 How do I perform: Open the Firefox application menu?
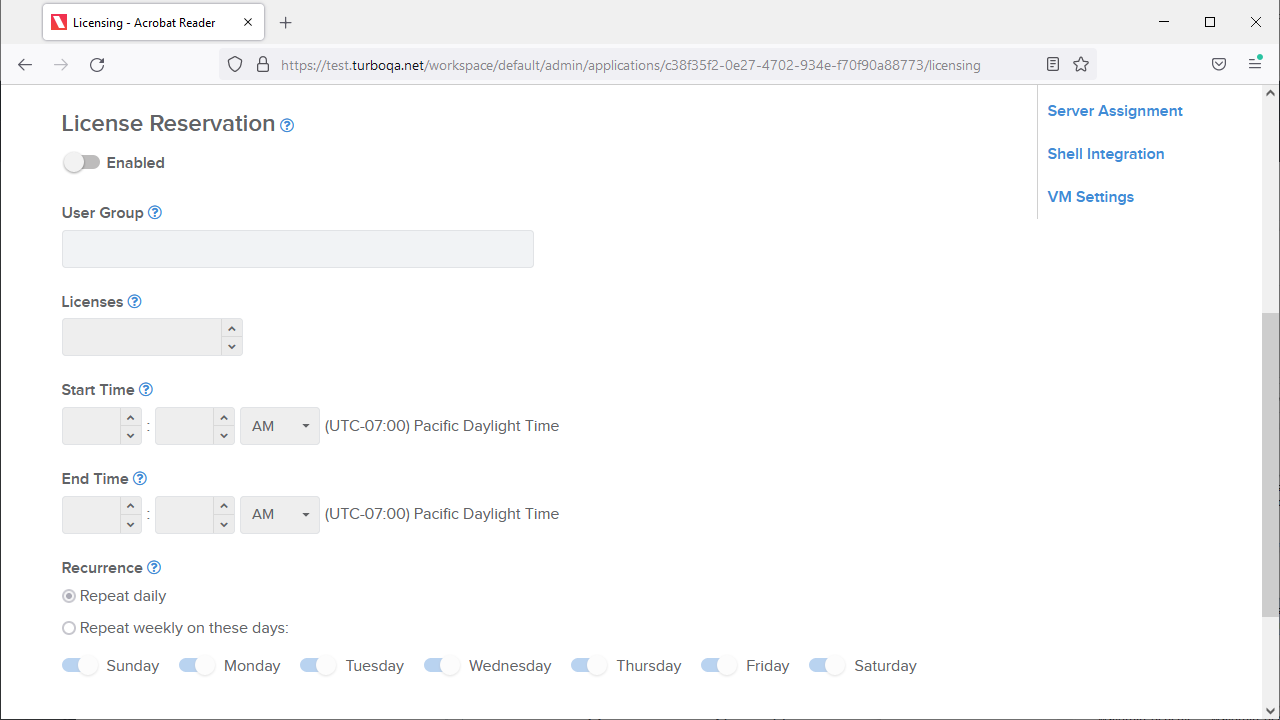tap(1255, 64)
